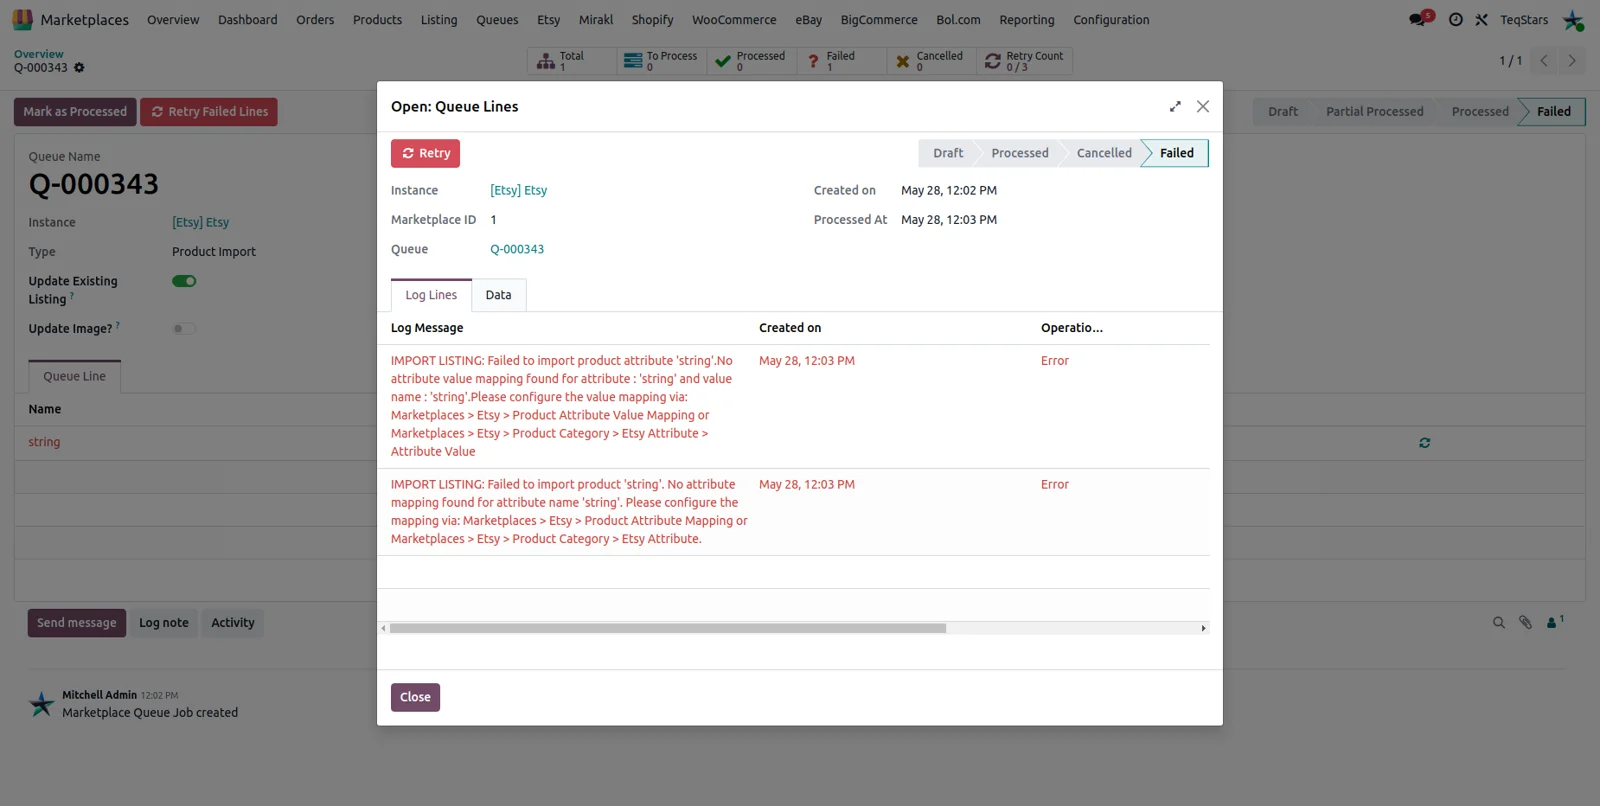
Task: Open the Configuration menu
Action: pyautogui.click(x=1111, y=20)
